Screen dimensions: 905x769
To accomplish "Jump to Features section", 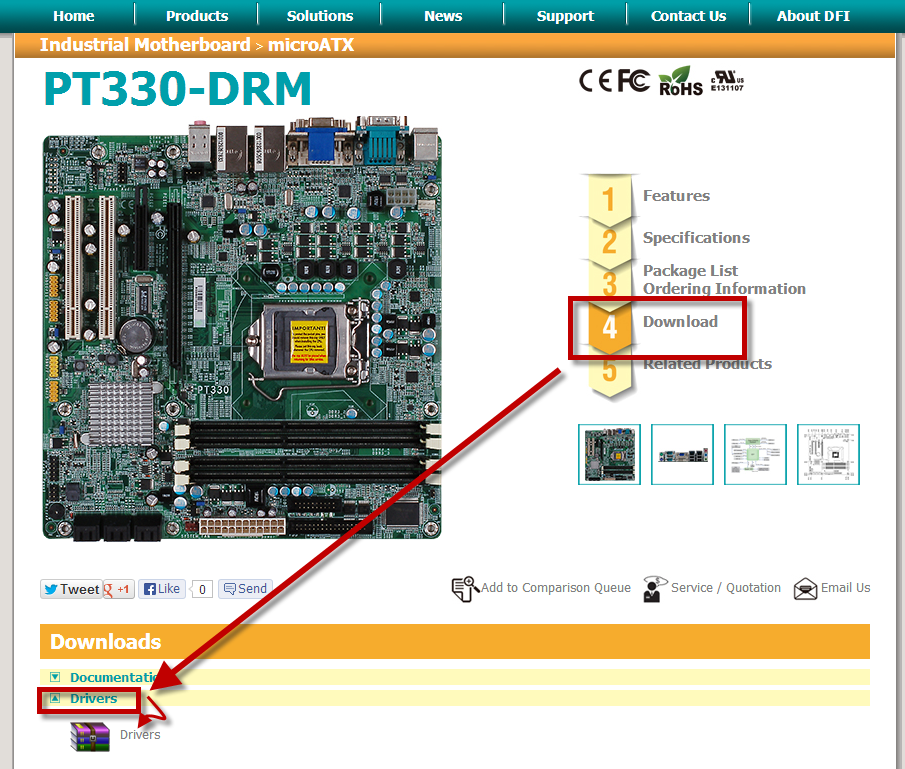I will tap(676, 196).
